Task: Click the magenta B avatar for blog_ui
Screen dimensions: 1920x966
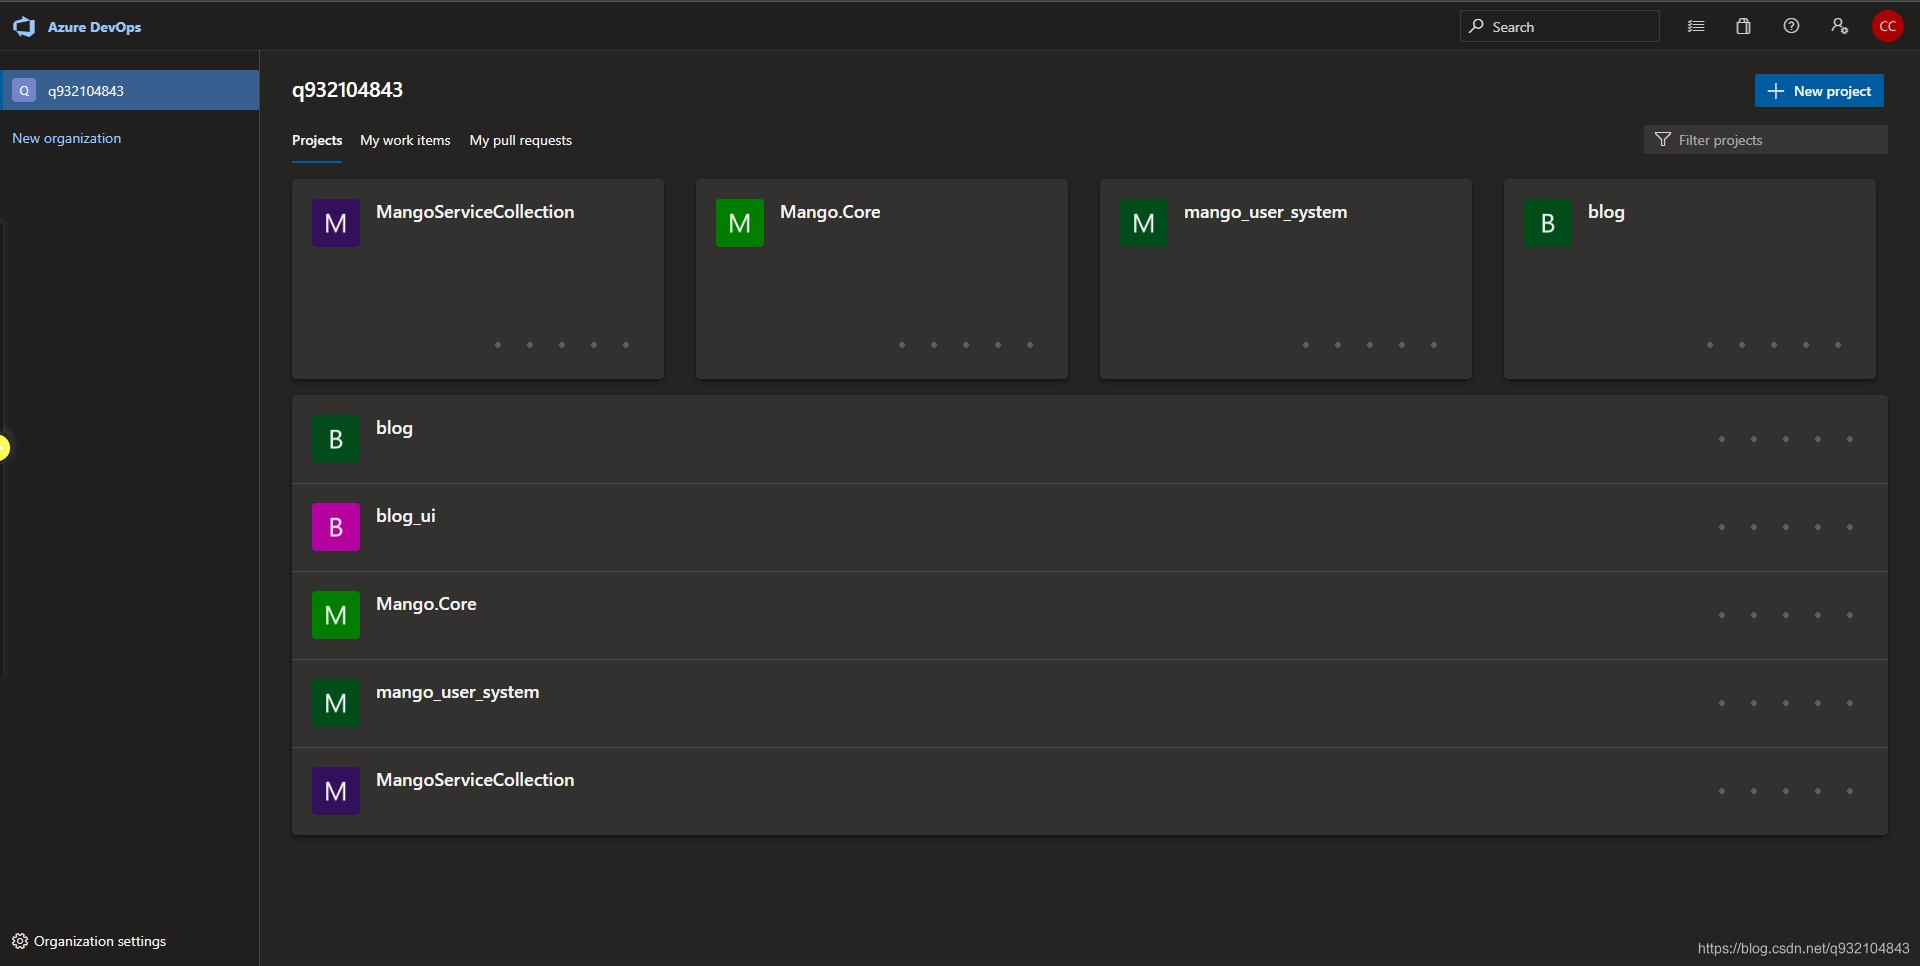Action: (x=336, y=527)
